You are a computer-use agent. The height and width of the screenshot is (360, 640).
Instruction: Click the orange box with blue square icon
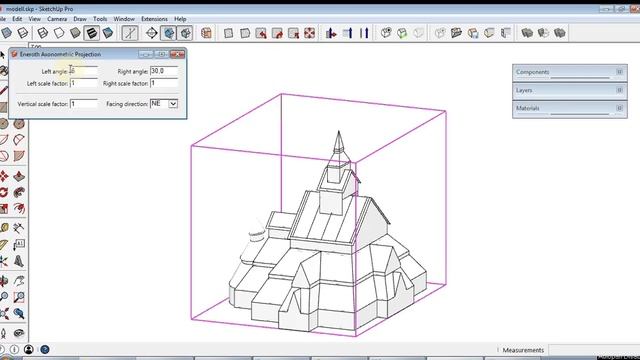pyautogui.click(x=473, y=33)
